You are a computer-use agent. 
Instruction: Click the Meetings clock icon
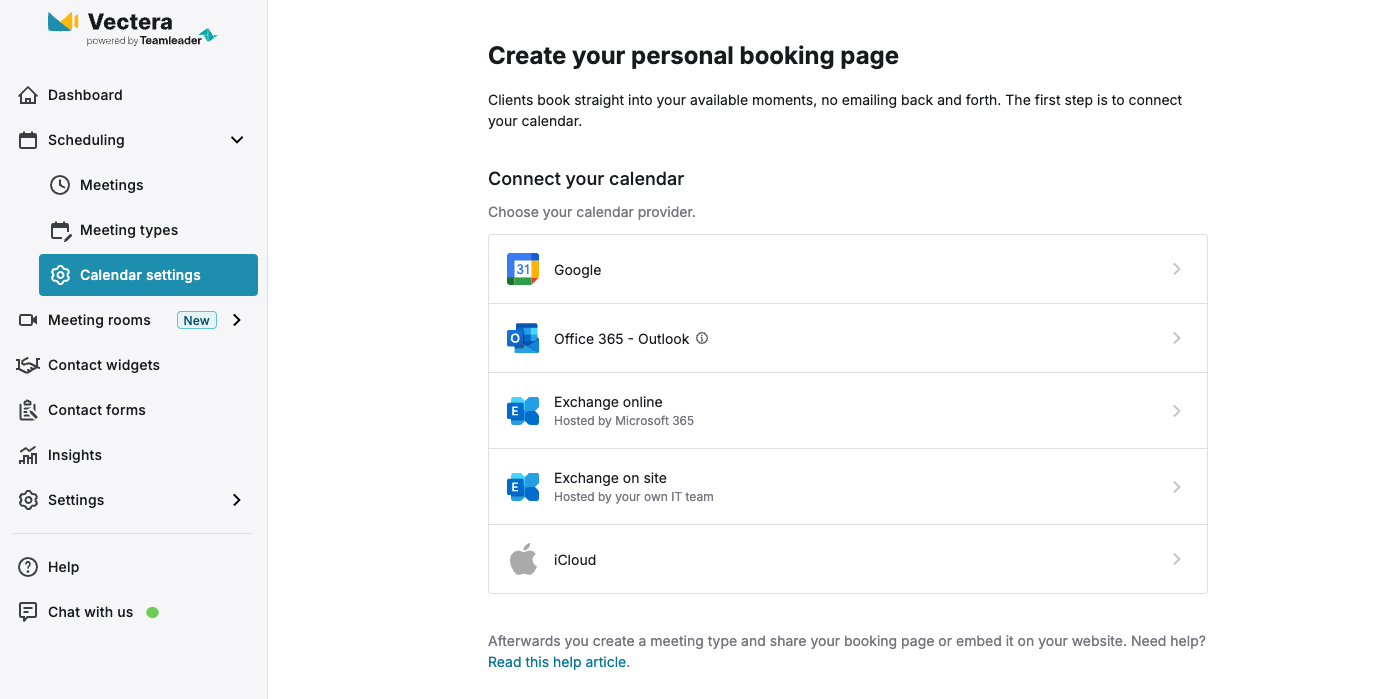point(60,185)
